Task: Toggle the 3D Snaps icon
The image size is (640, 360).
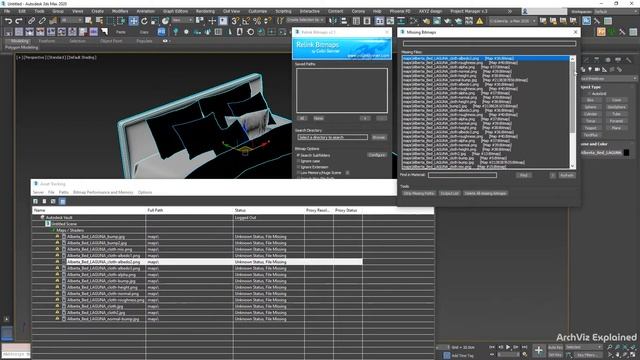Action: pos(235,21)
